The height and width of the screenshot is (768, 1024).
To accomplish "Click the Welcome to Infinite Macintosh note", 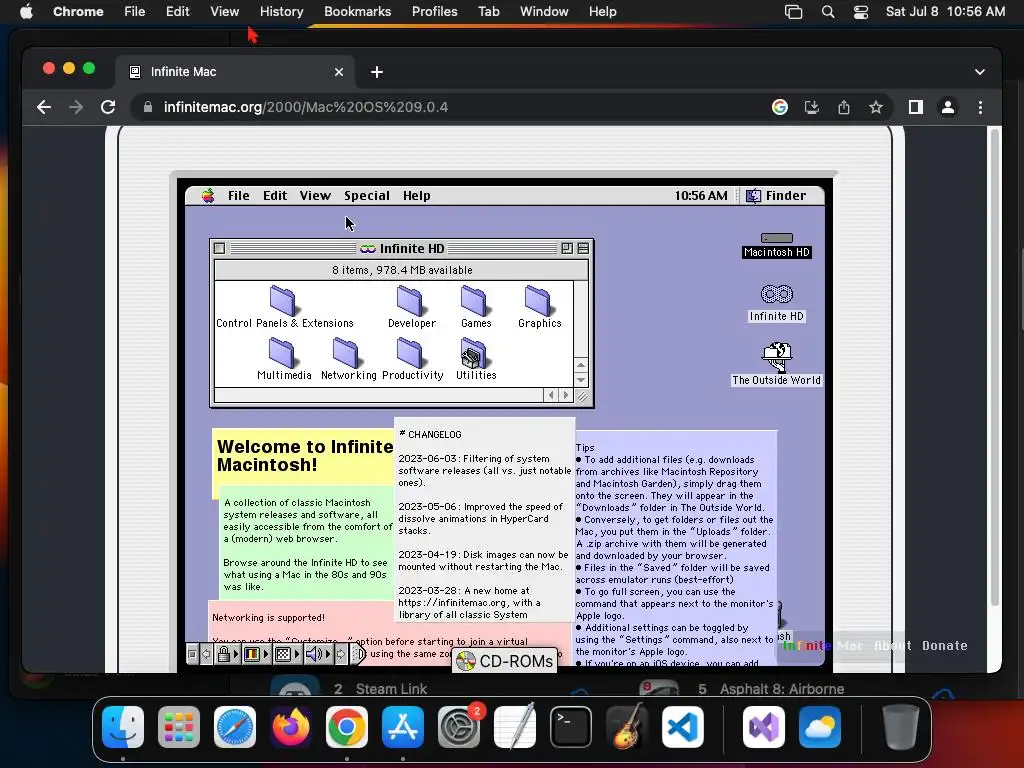I will click(303, 456).
